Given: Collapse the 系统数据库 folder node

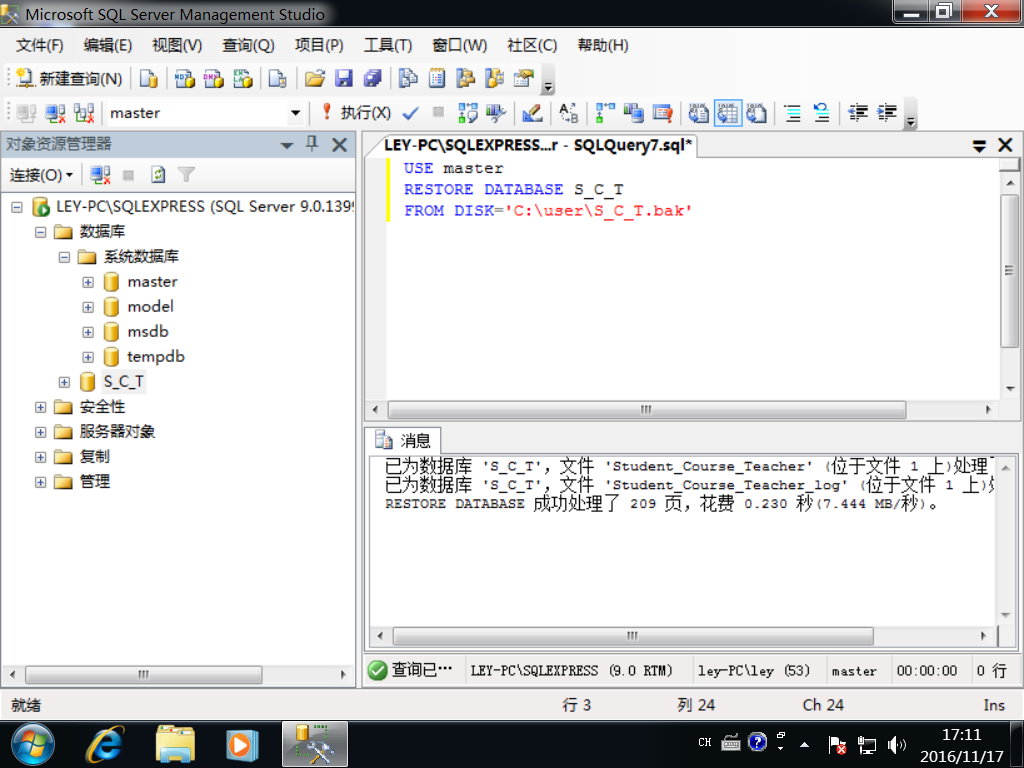Looking at the screenshot, I should click(x=64, y=257).
